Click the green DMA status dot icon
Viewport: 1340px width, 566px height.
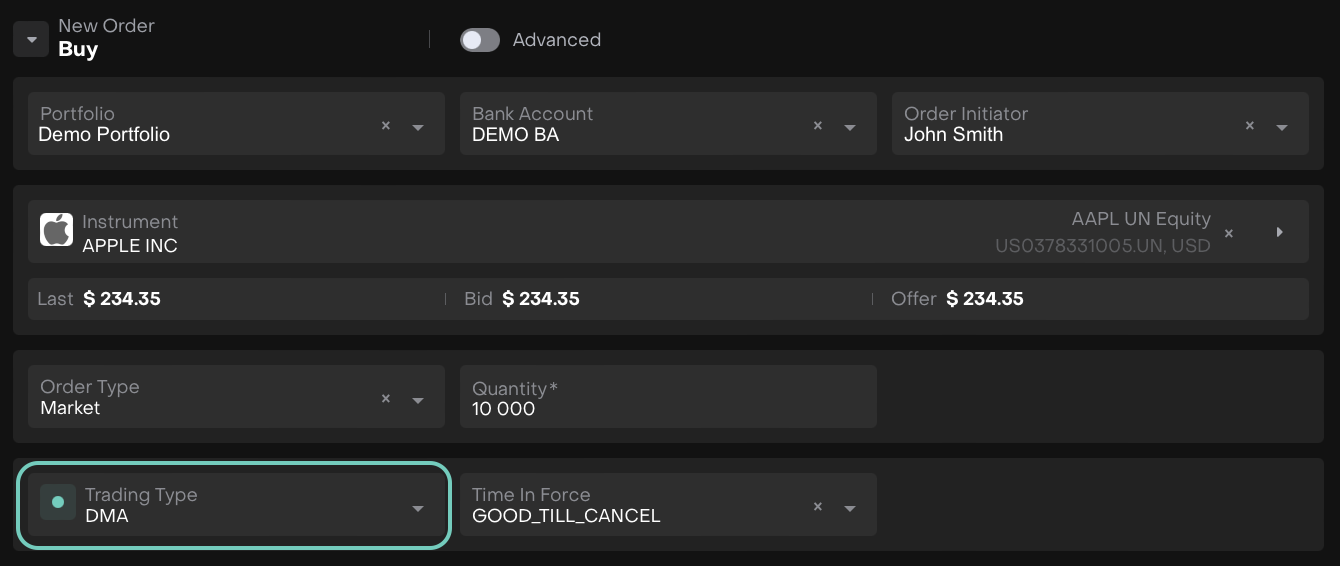[x=58, y=502]
